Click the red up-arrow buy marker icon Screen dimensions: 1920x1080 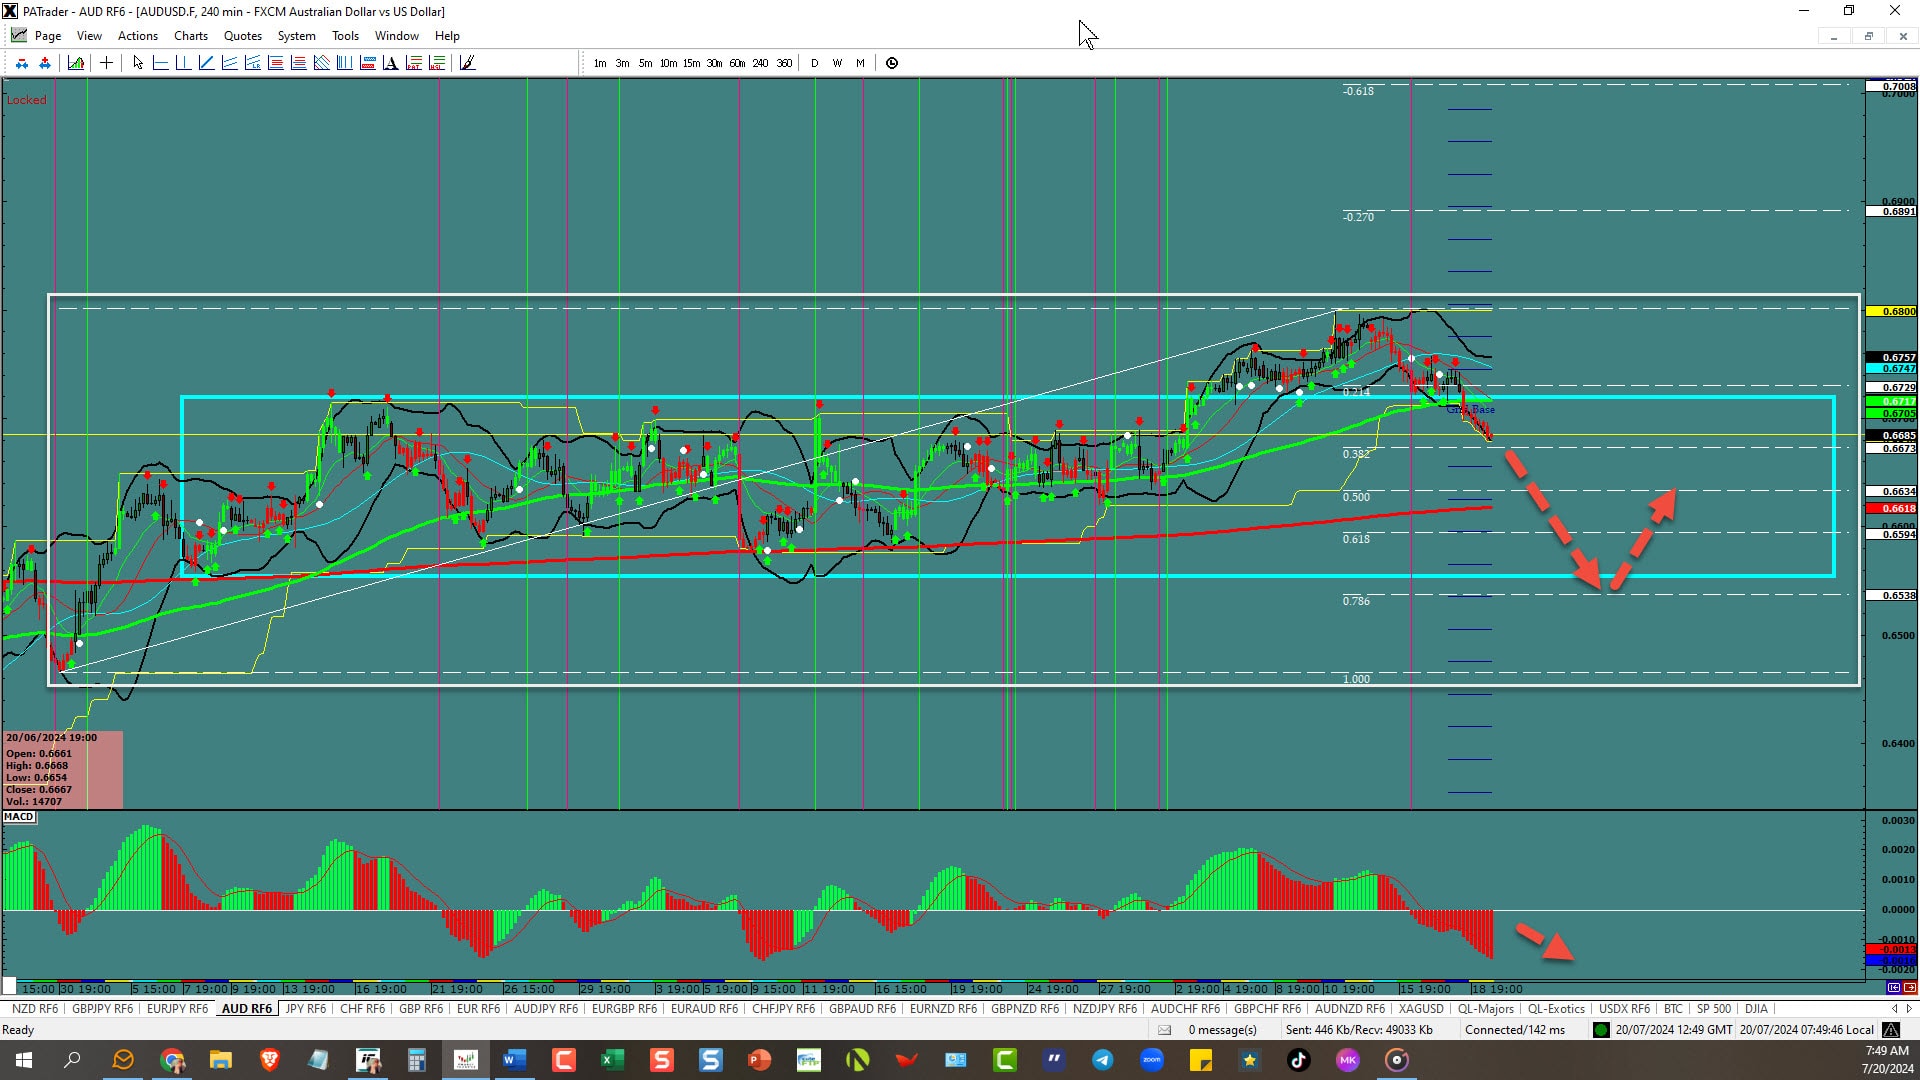tap(45, 63)
